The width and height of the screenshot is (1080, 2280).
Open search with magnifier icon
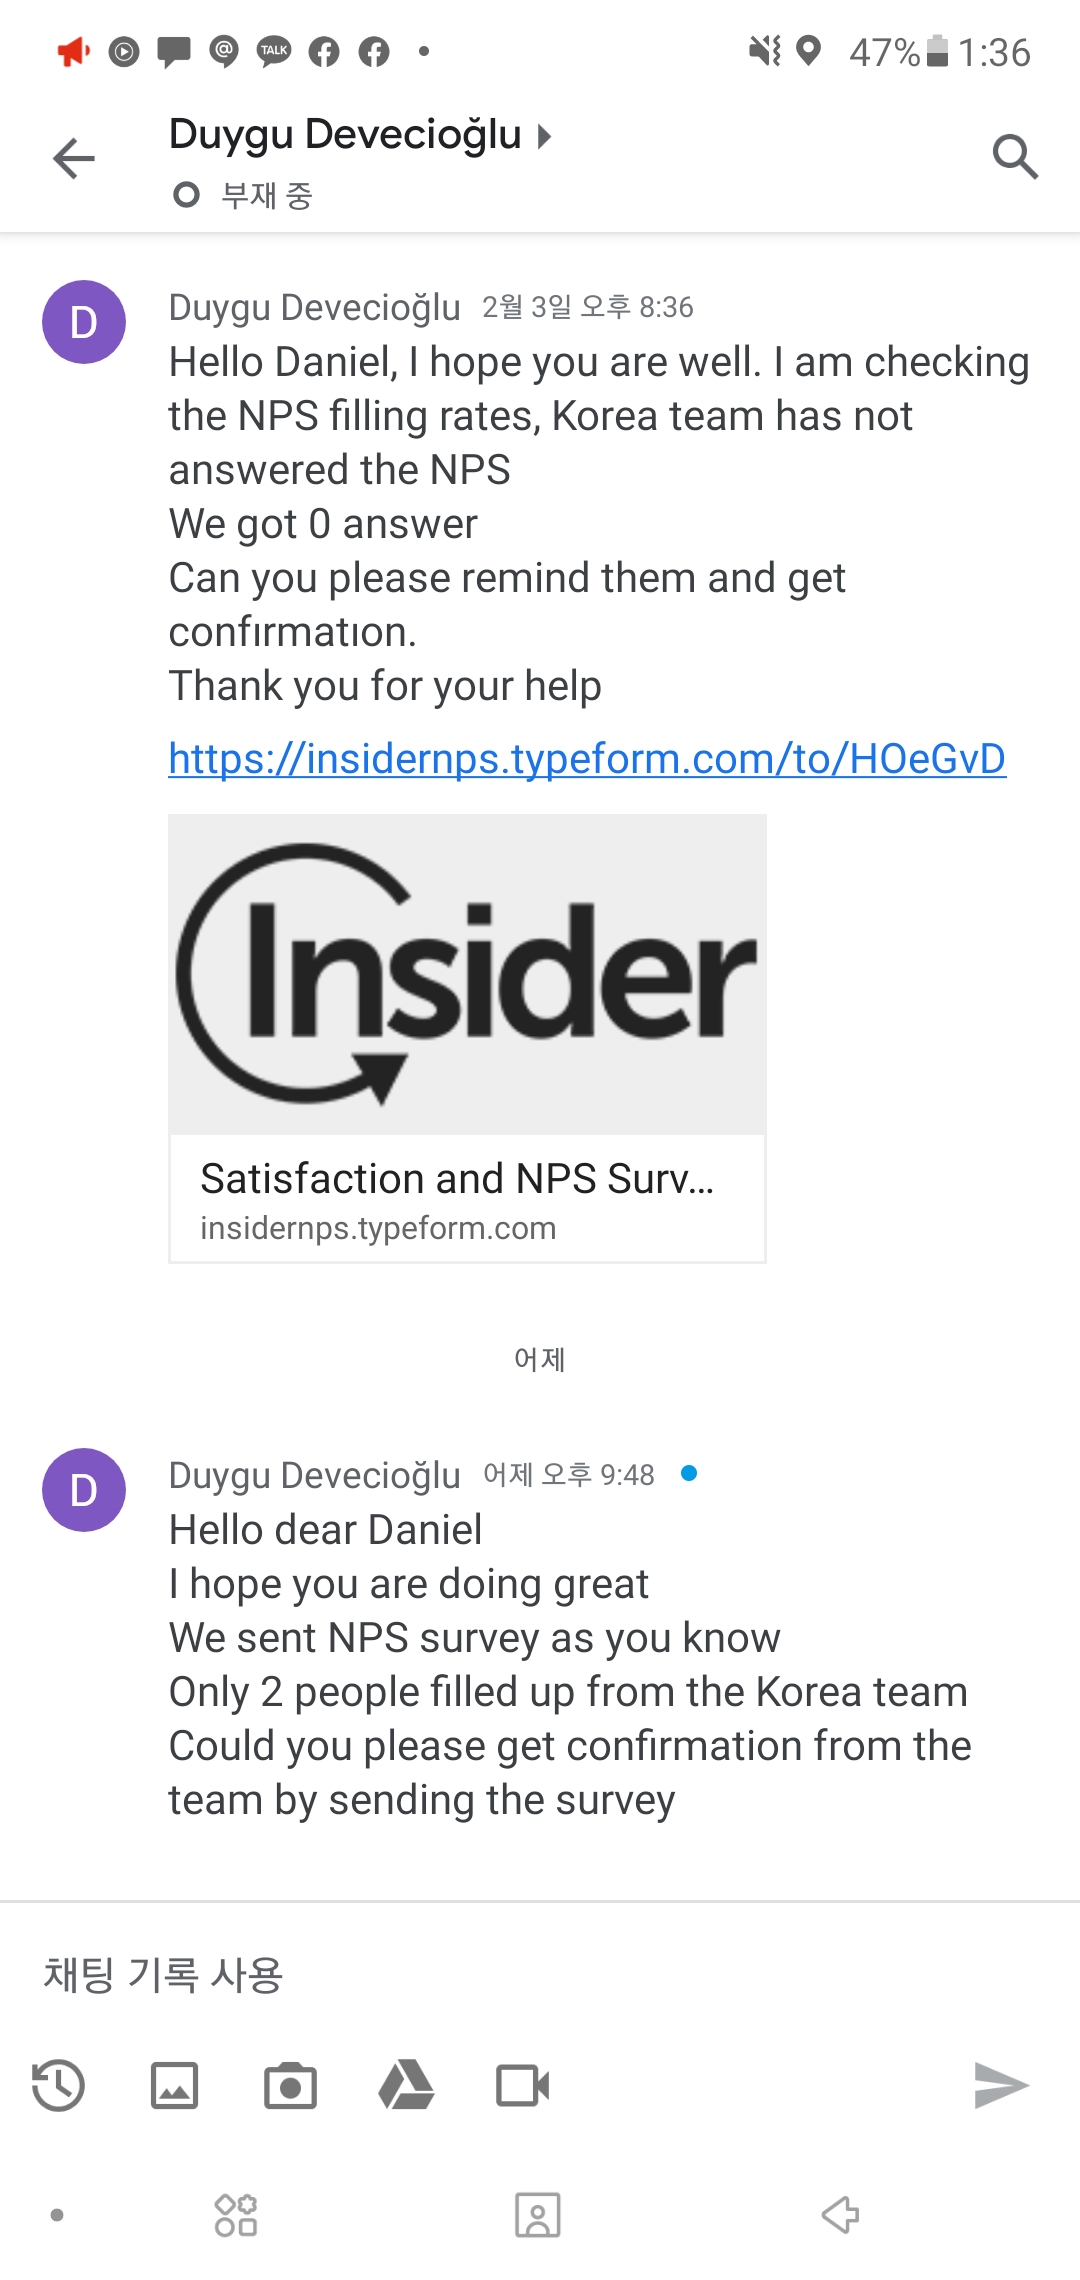coord(1015,157)
